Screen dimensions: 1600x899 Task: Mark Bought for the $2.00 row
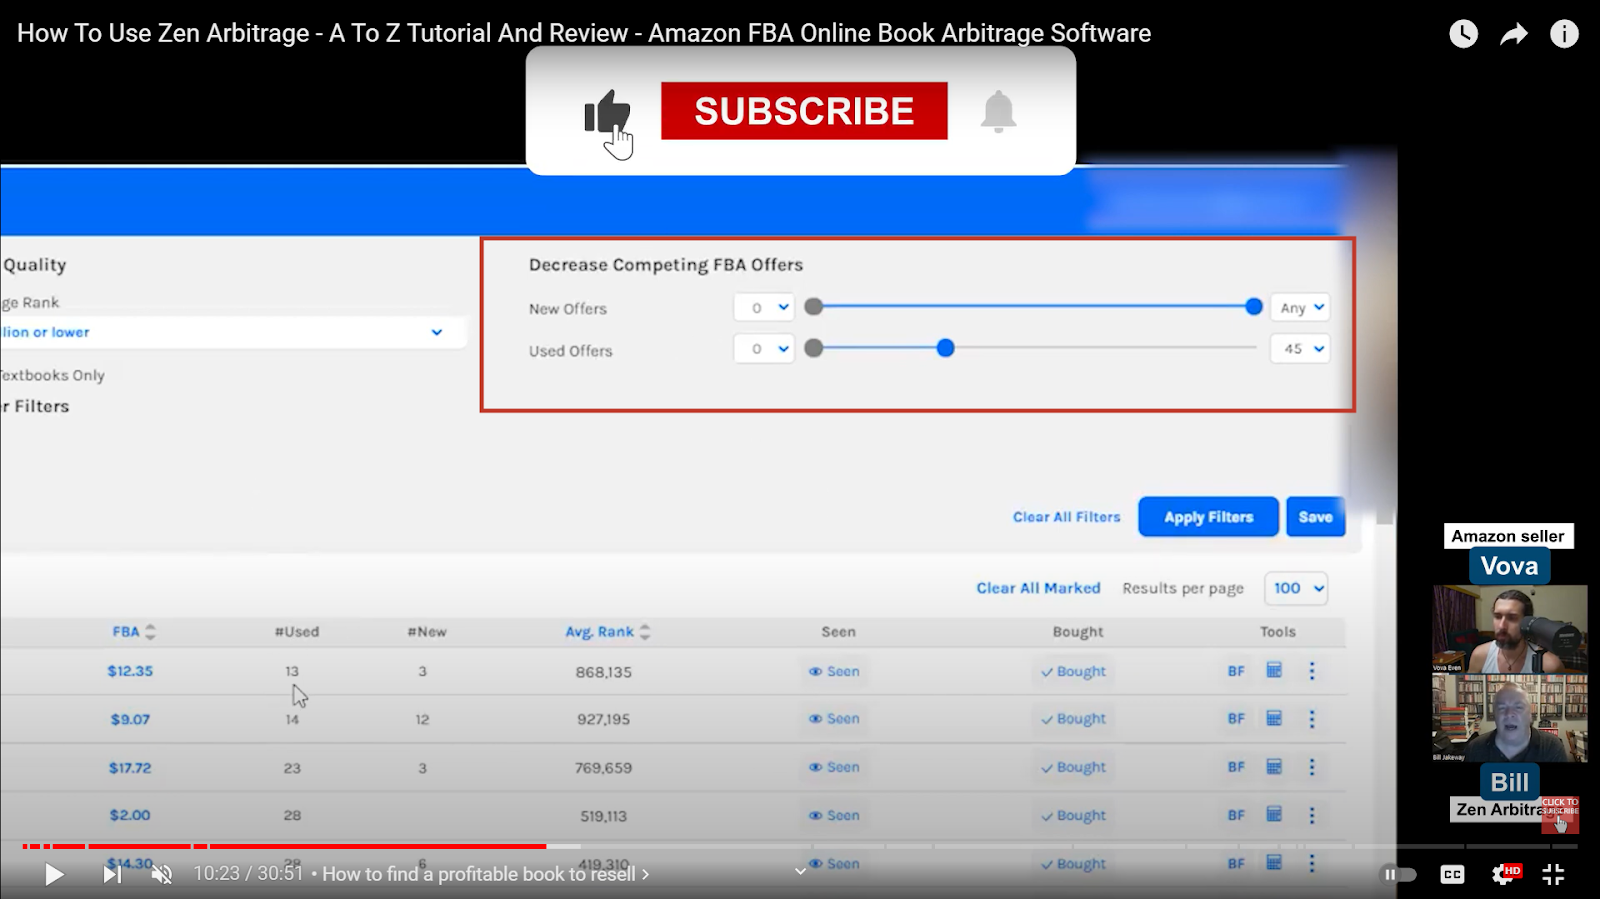(1073, 816)
